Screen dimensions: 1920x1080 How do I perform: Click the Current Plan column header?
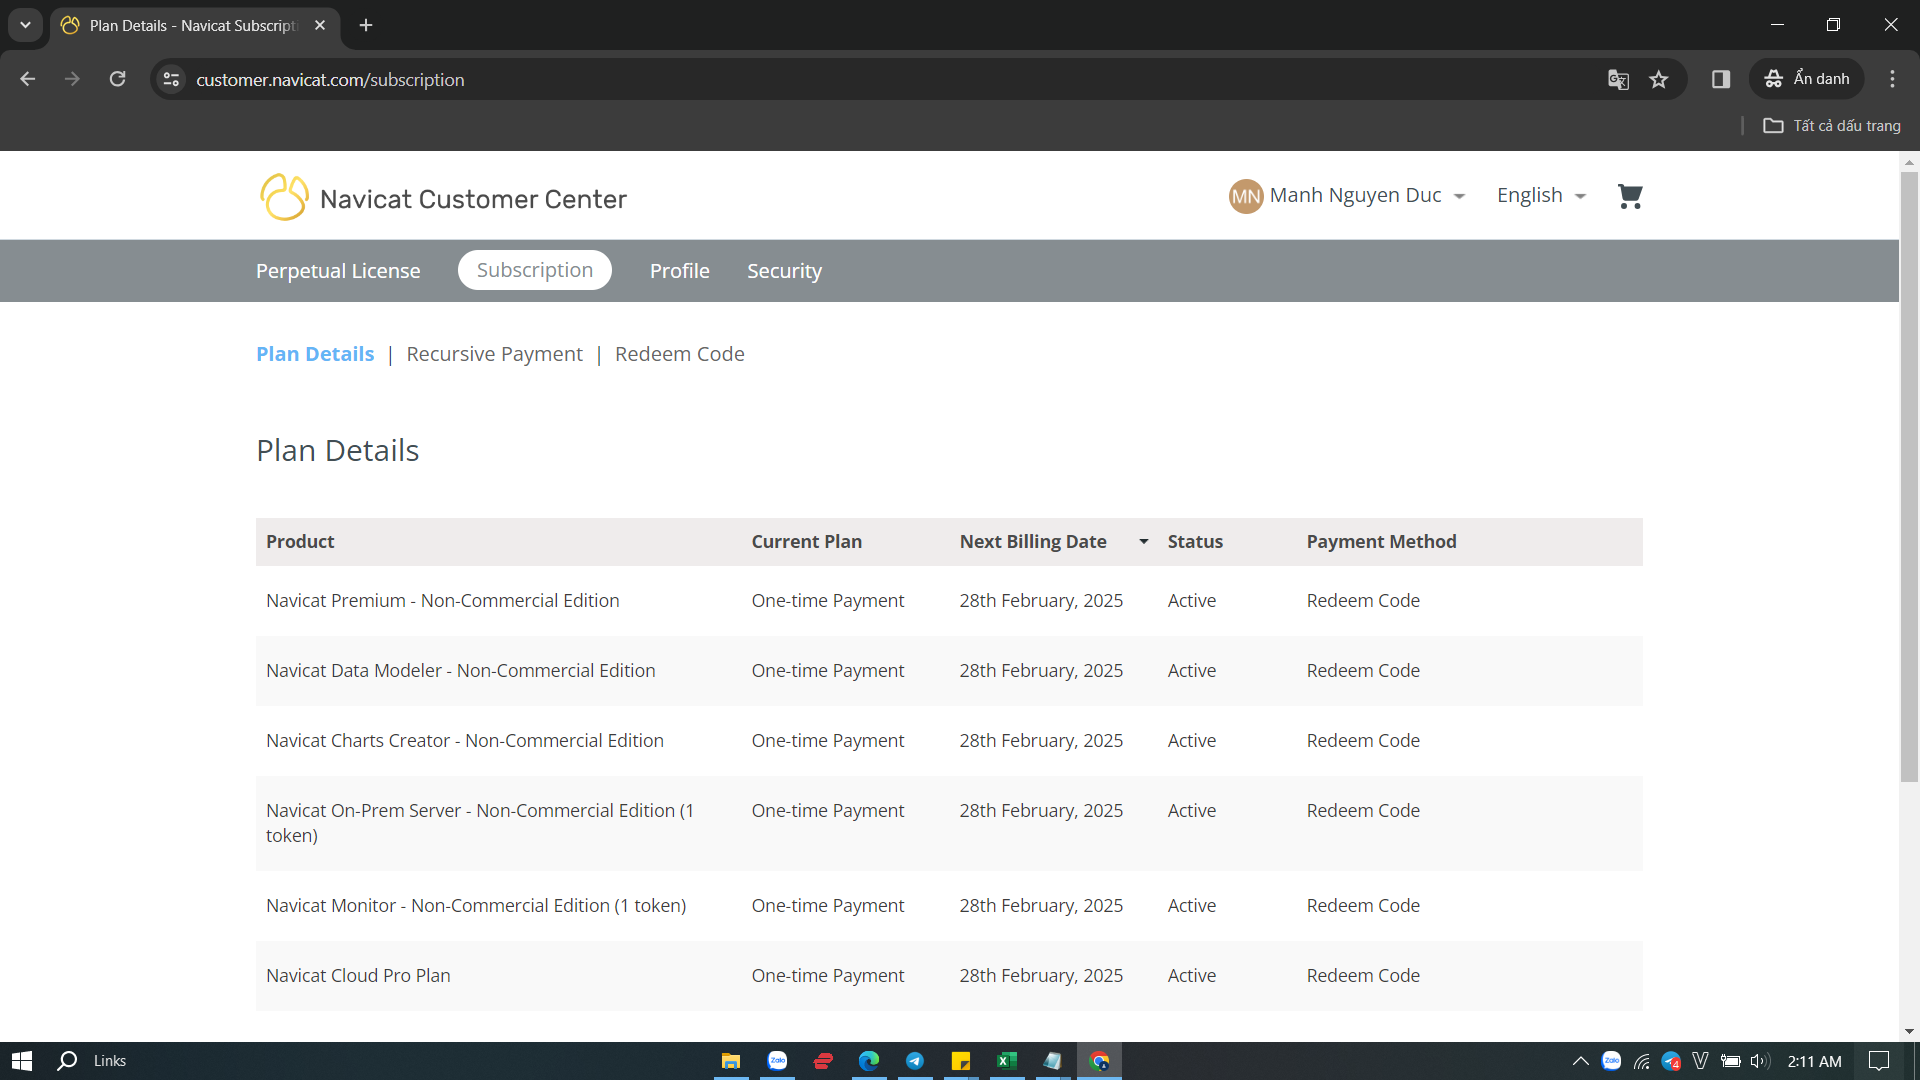[x=807, y=541]
